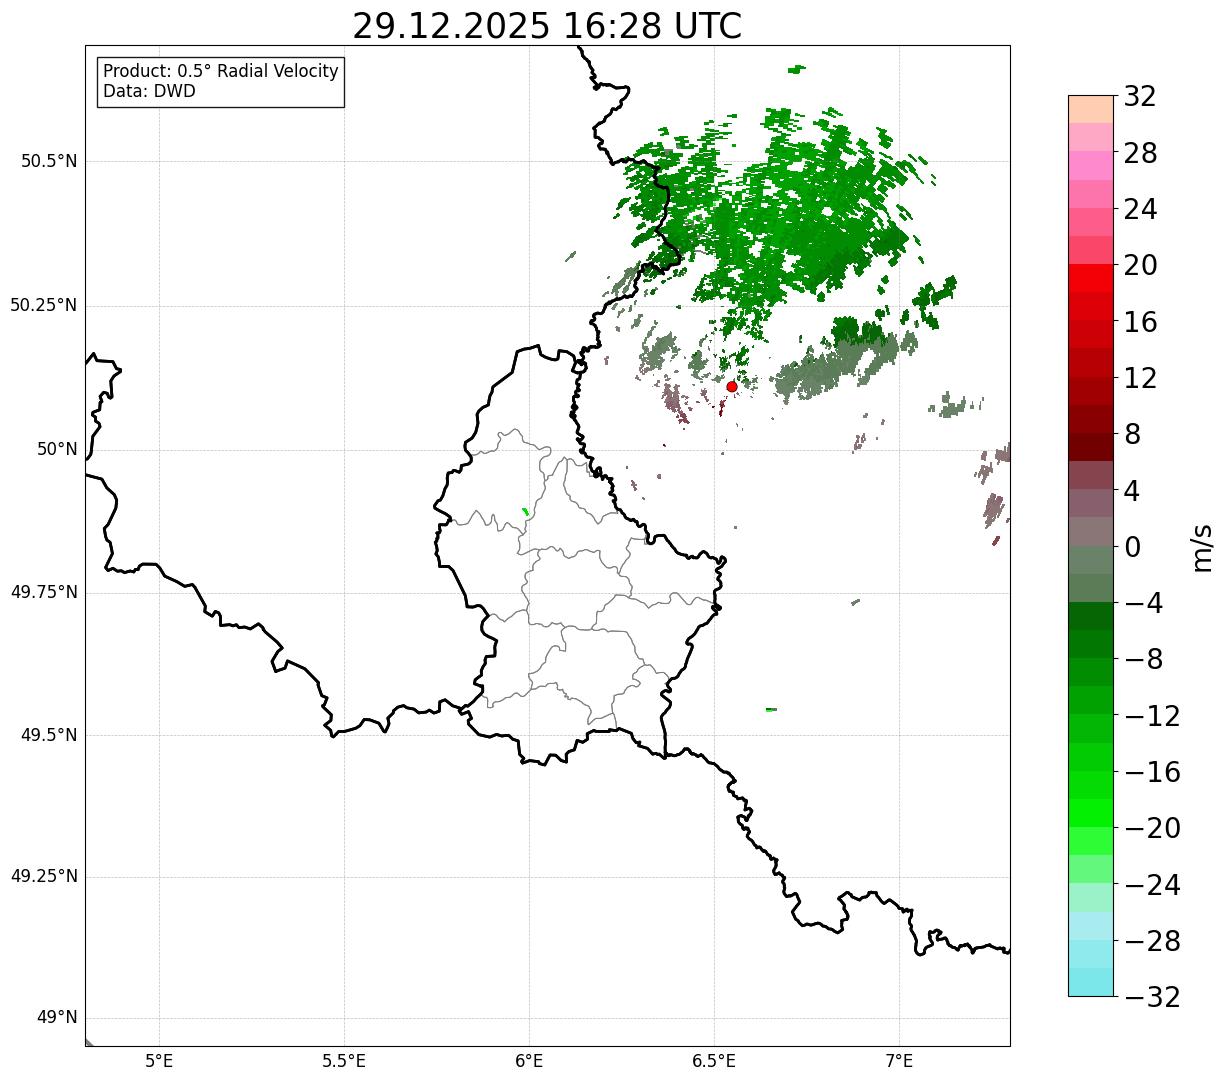The image size is (1225, 1081).
Task: Click the 'Data: DWD' label
Action: [149, 91]
